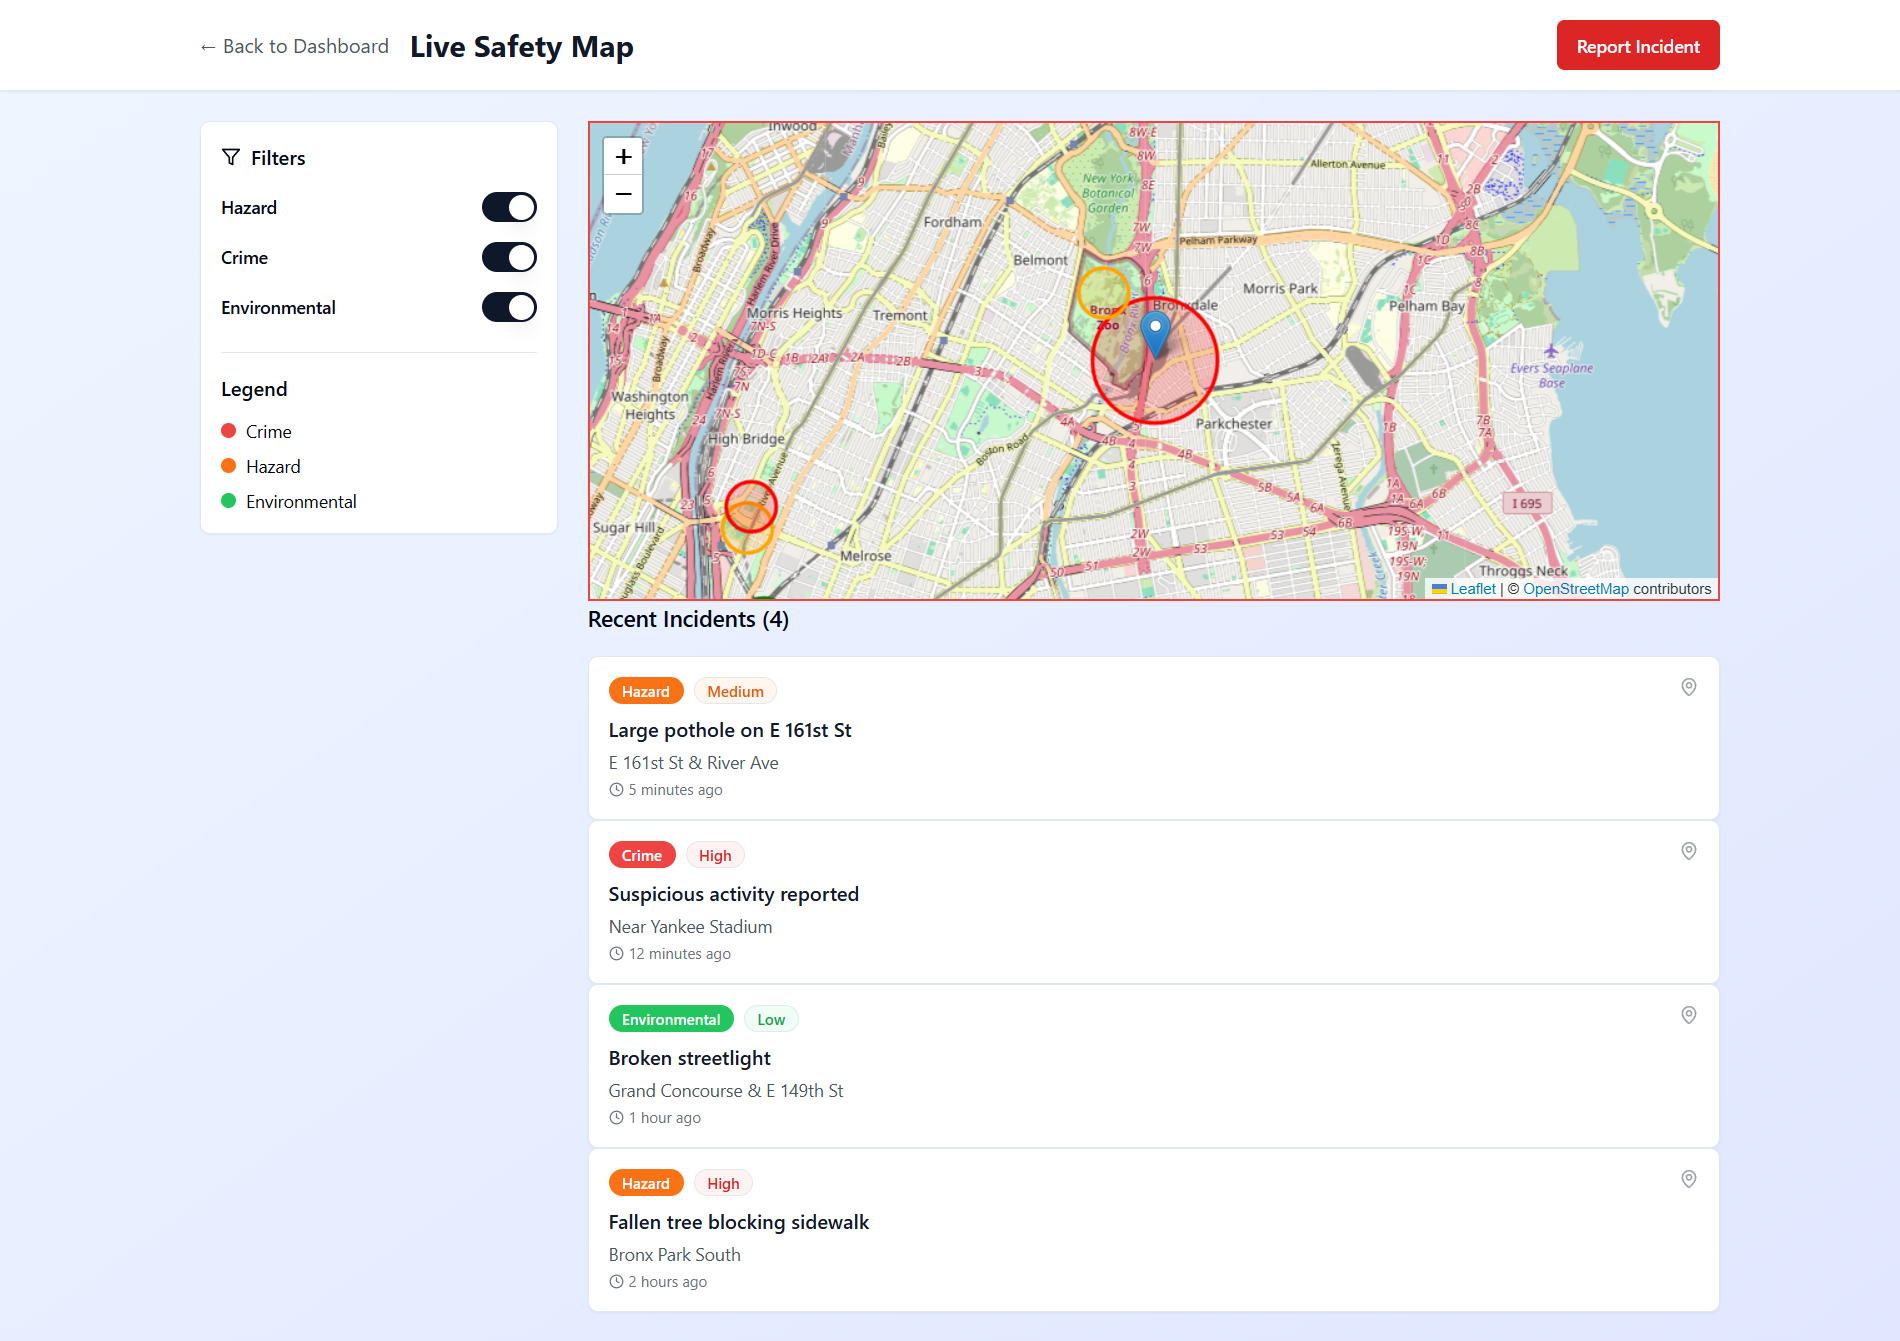Click the filter funnel icon
This screenshot has width=1900, height=1341.
pyautogui.click(x=231, y=157)
